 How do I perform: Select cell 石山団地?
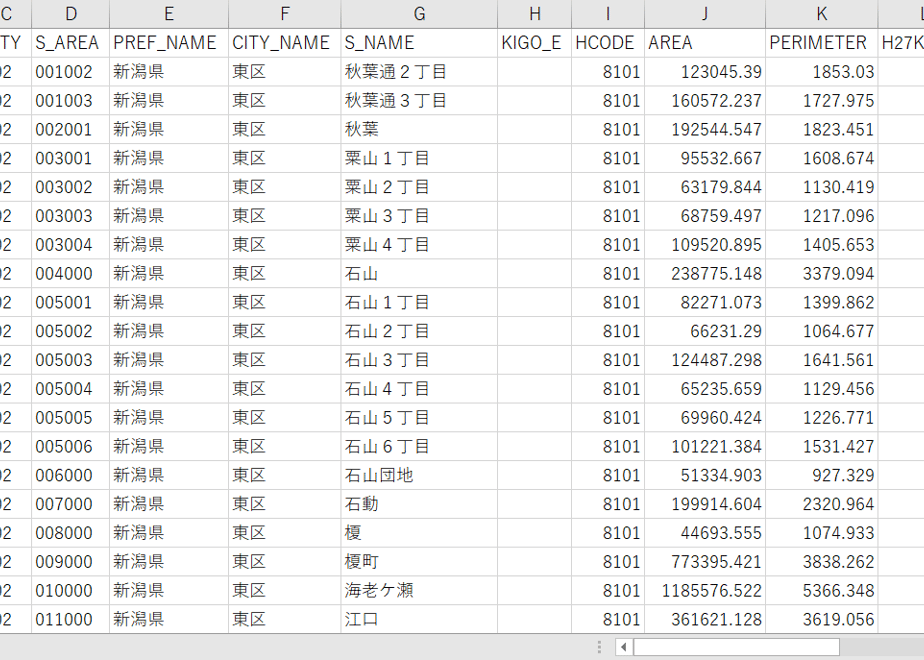(419, 476)
